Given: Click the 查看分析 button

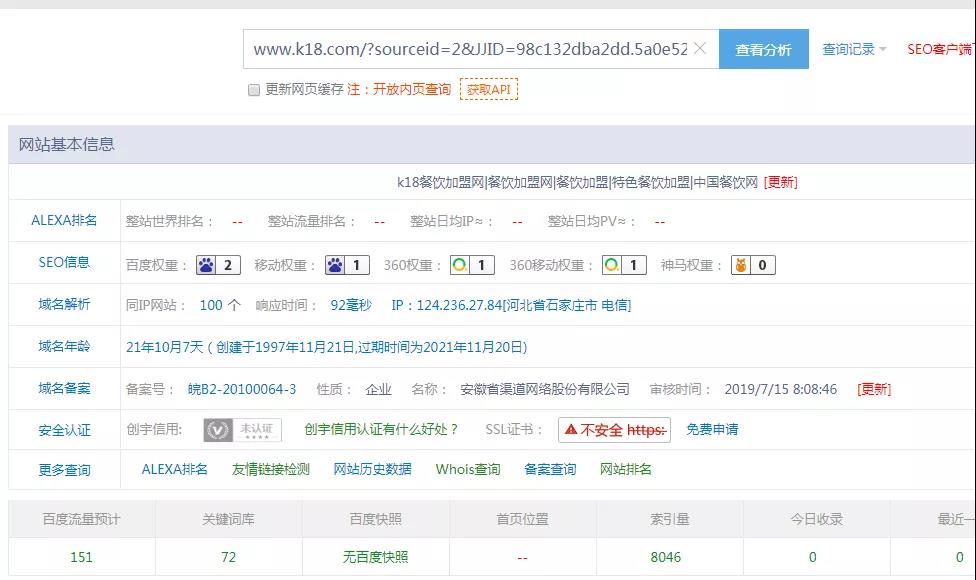Looking at the screenshot, I should click(764, 48).
